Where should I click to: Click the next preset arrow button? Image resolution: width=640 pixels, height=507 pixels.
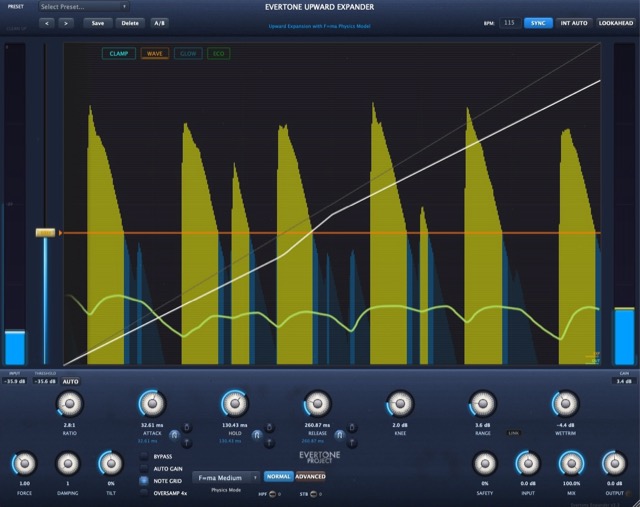coord(67,22)
